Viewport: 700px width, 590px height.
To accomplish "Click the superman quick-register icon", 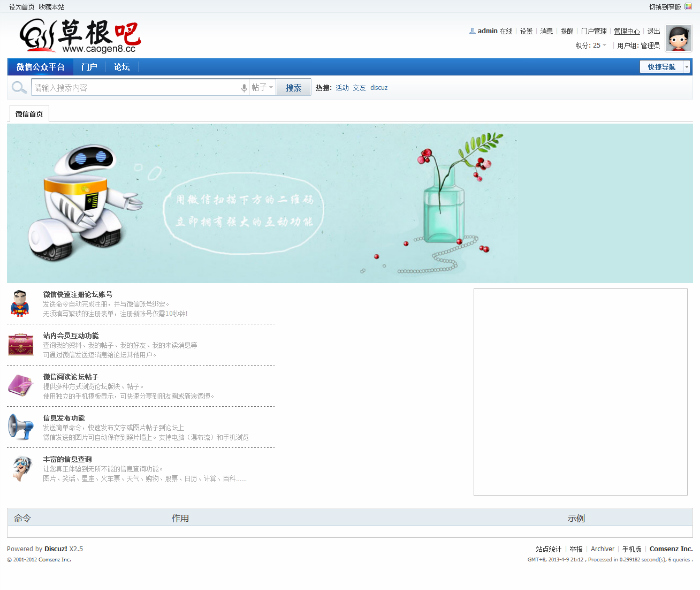I will click(x=20, y=303).
